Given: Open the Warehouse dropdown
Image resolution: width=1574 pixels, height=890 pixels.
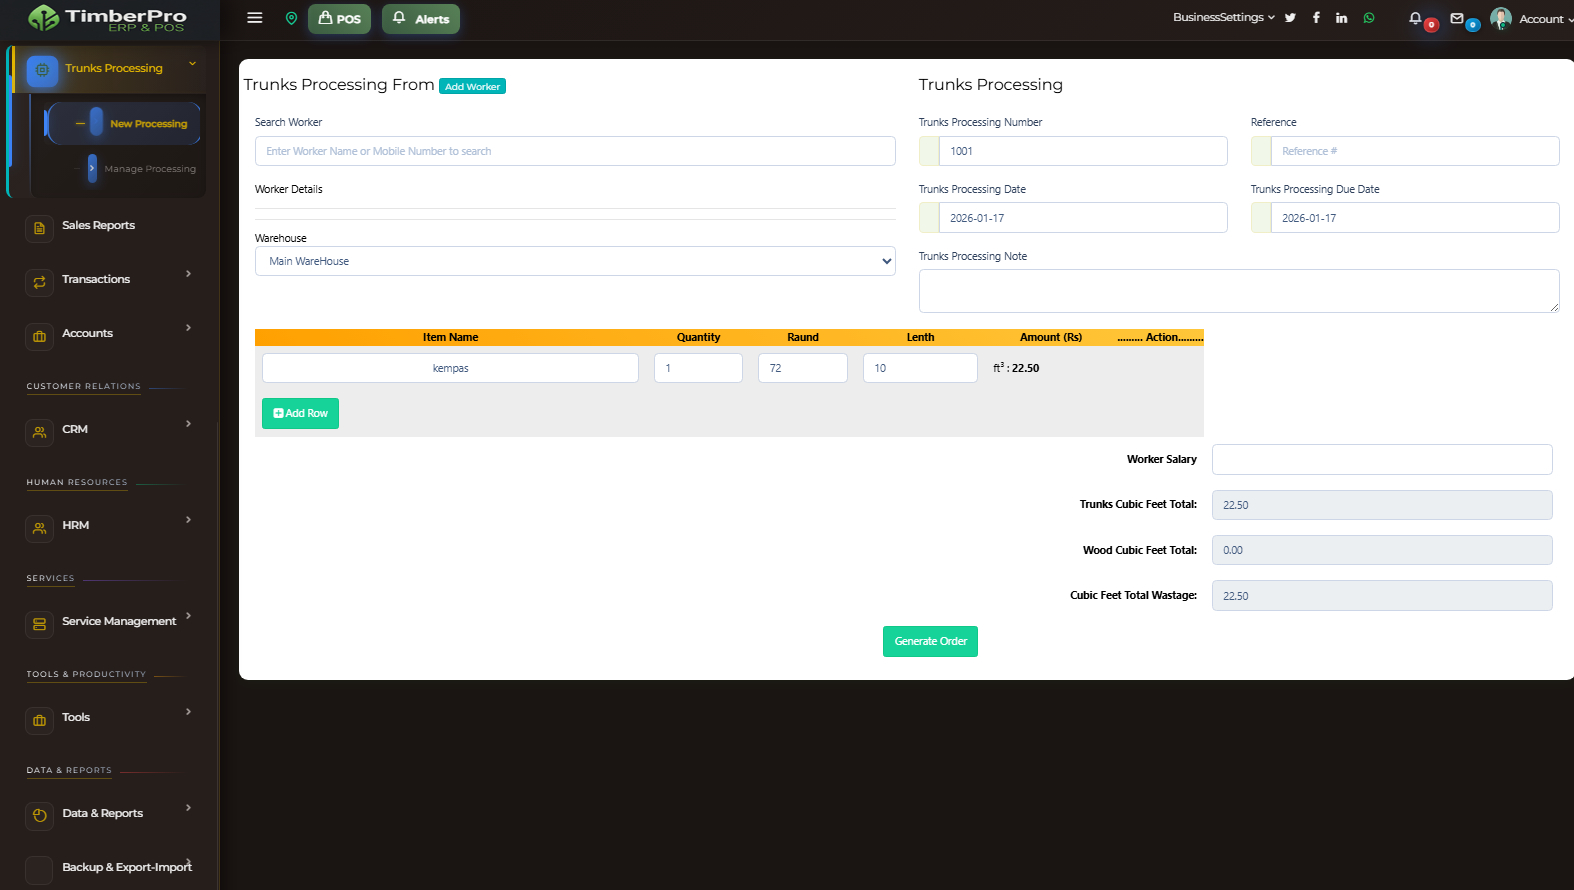Looking at the screenshot, I should [x=575, y=261].
